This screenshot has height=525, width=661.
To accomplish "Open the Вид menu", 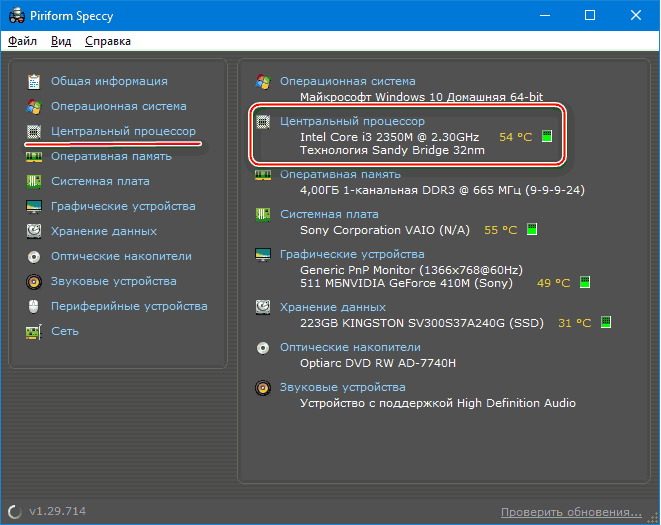I will pos(61,41).
